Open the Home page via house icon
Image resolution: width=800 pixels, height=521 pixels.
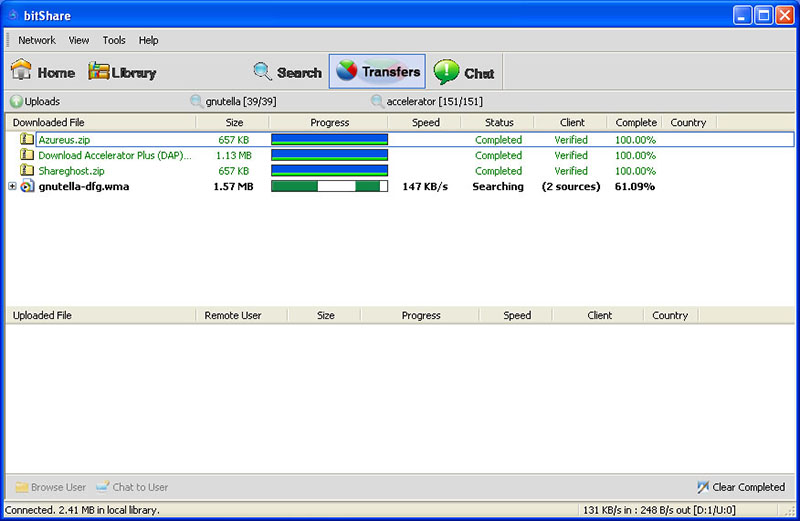pyautogui.click(x=21, y=70)
